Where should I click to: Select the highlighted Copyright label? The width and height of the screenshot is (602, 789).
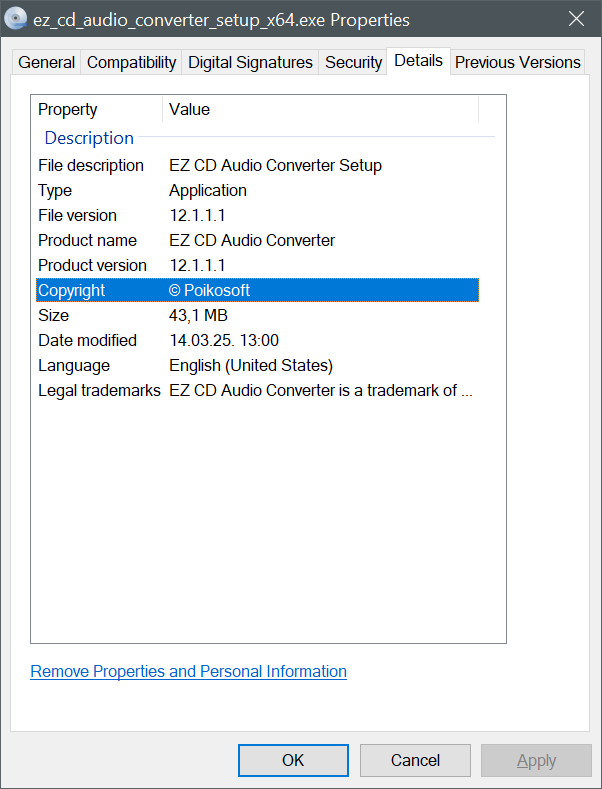(x=72, y=290)
